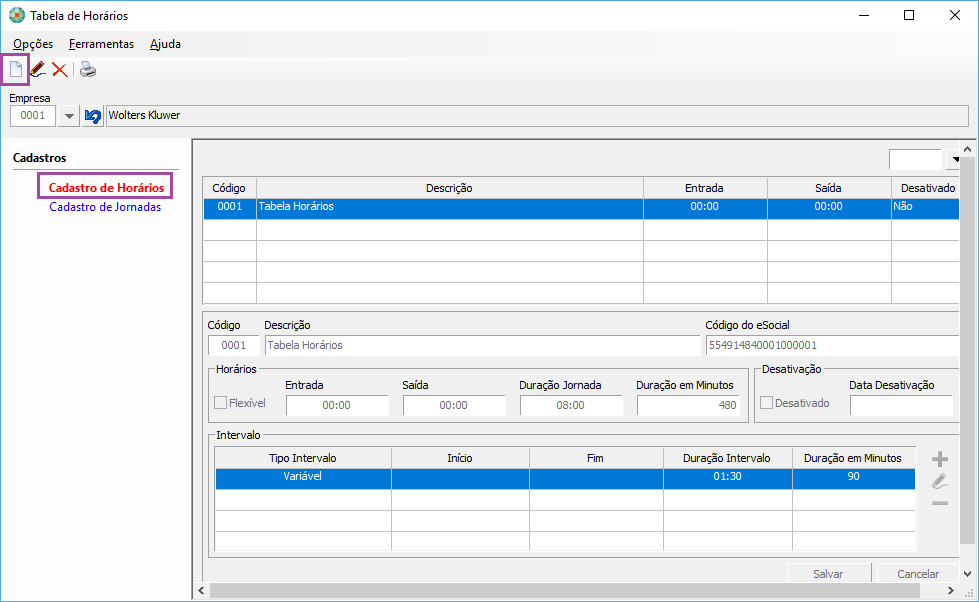
Task: Click the Não cell in Desativado column
Action: (x=925, y=207)
